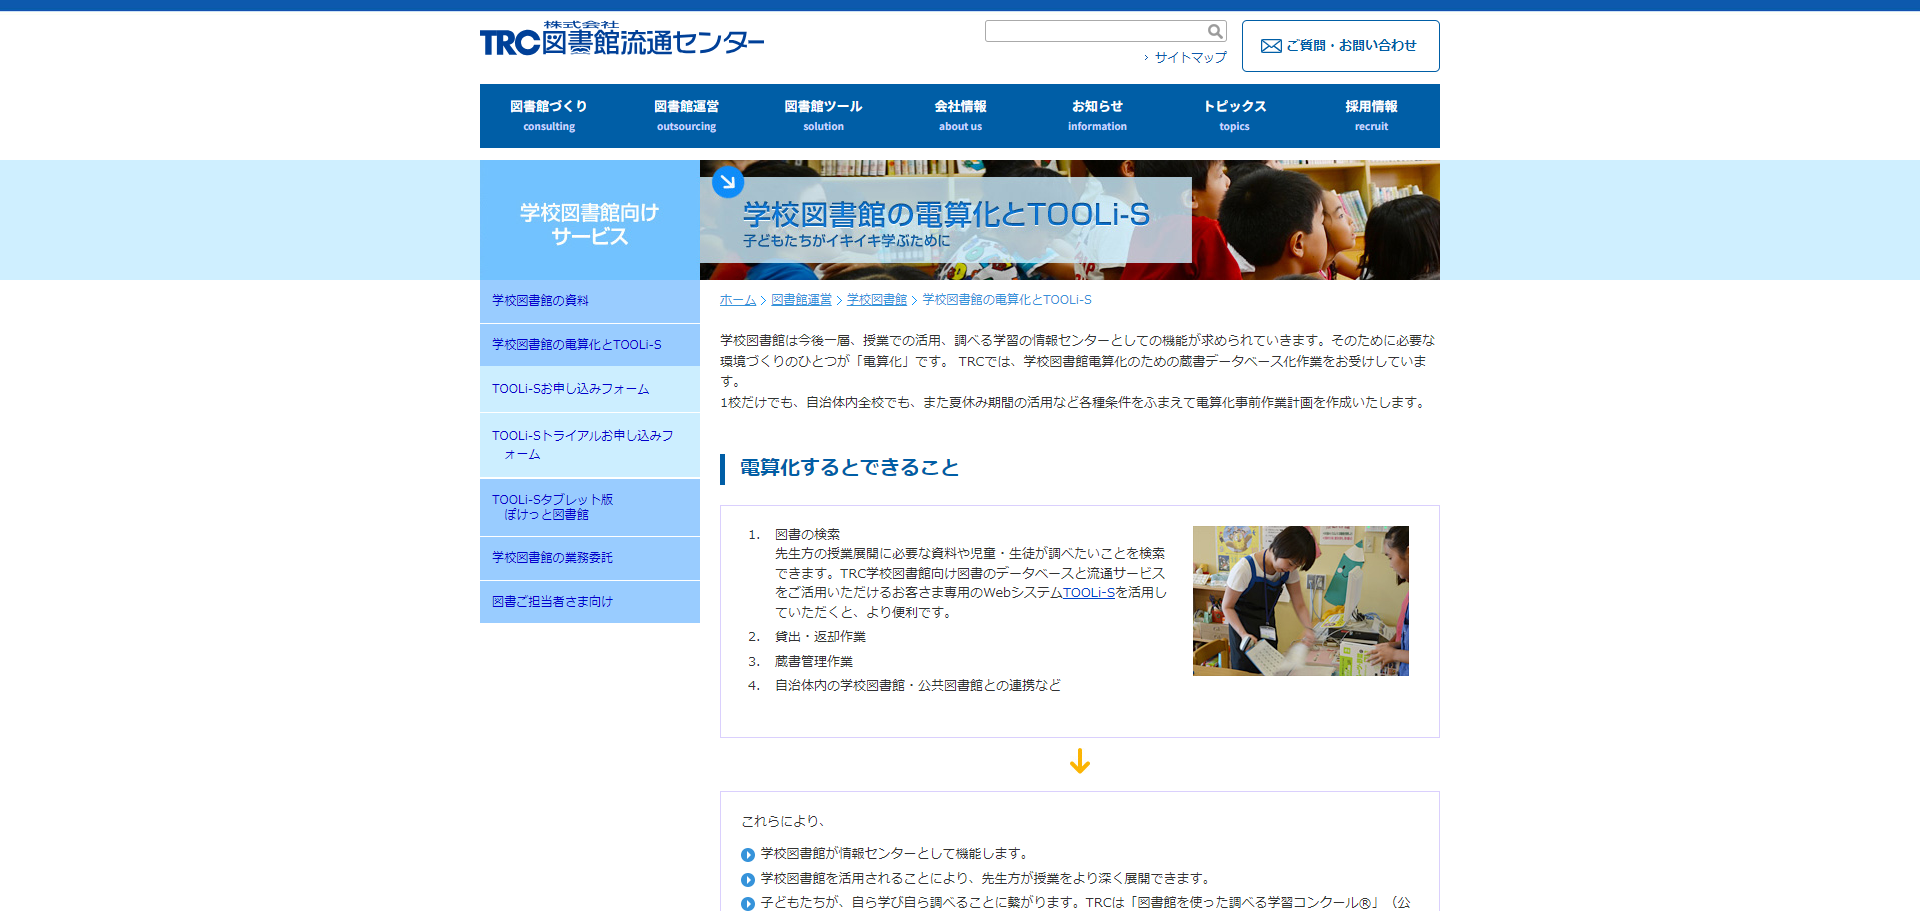This screenshot has height=911, width=1920.
Task: Open the サイトマップ link
Action: point(1190,57)
